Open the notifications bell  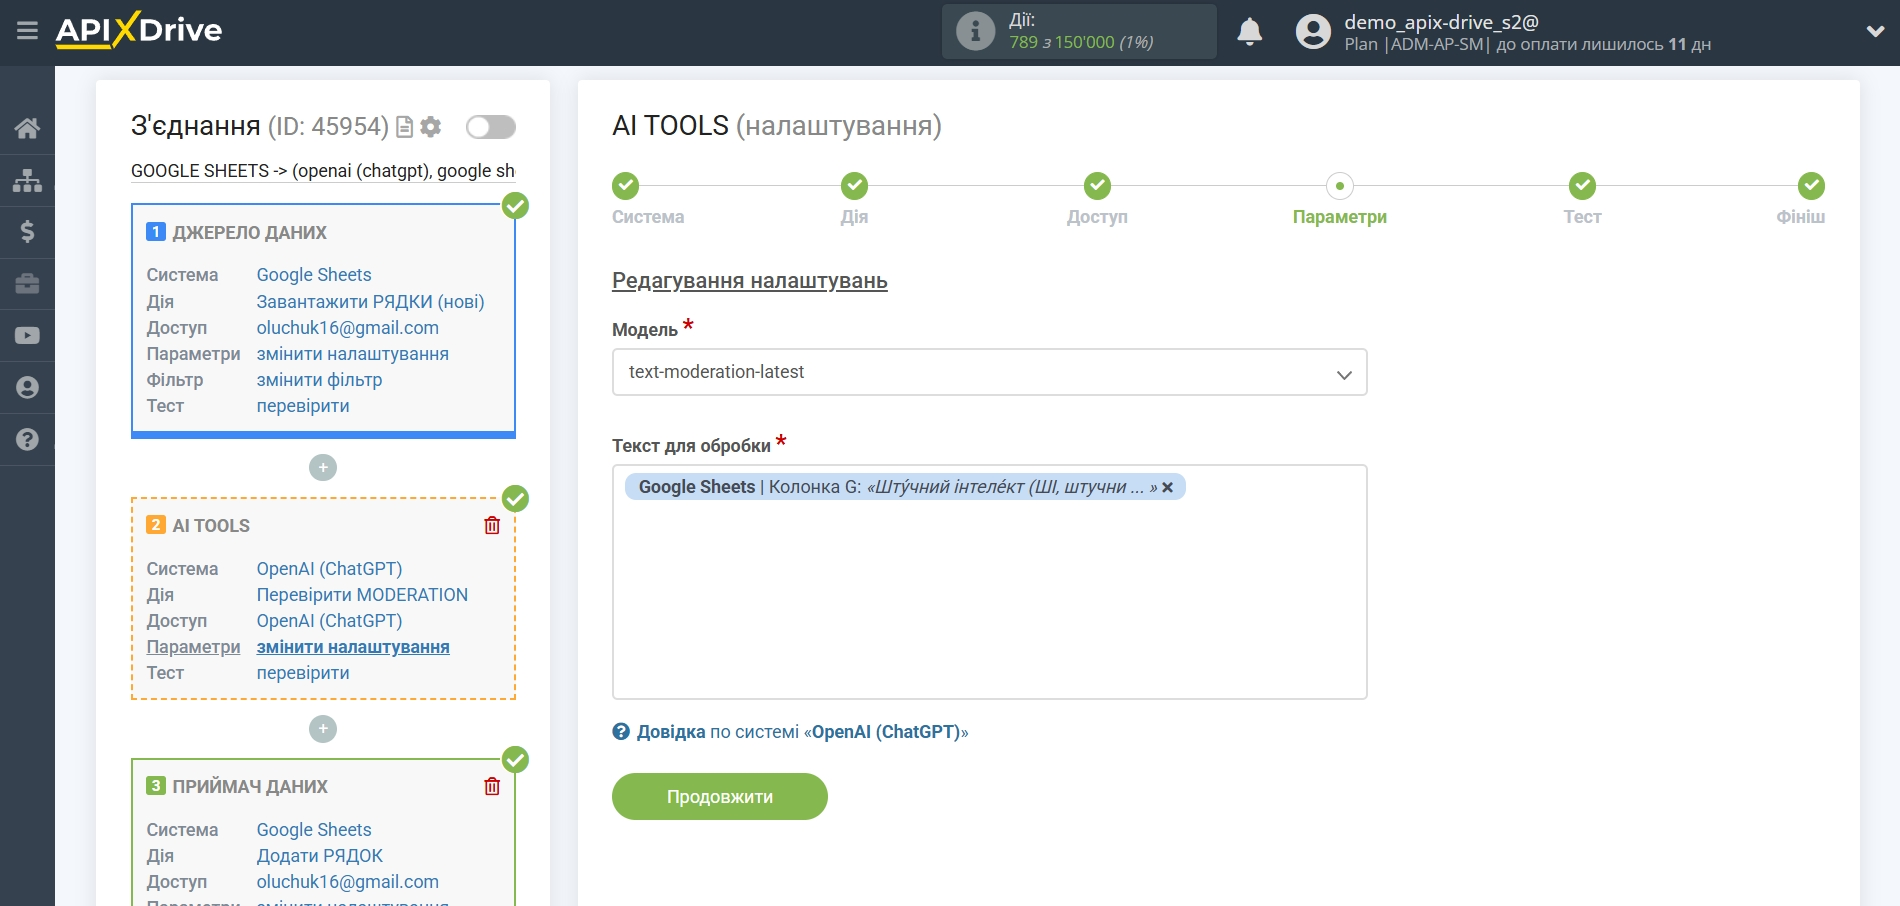point(1249,32)
